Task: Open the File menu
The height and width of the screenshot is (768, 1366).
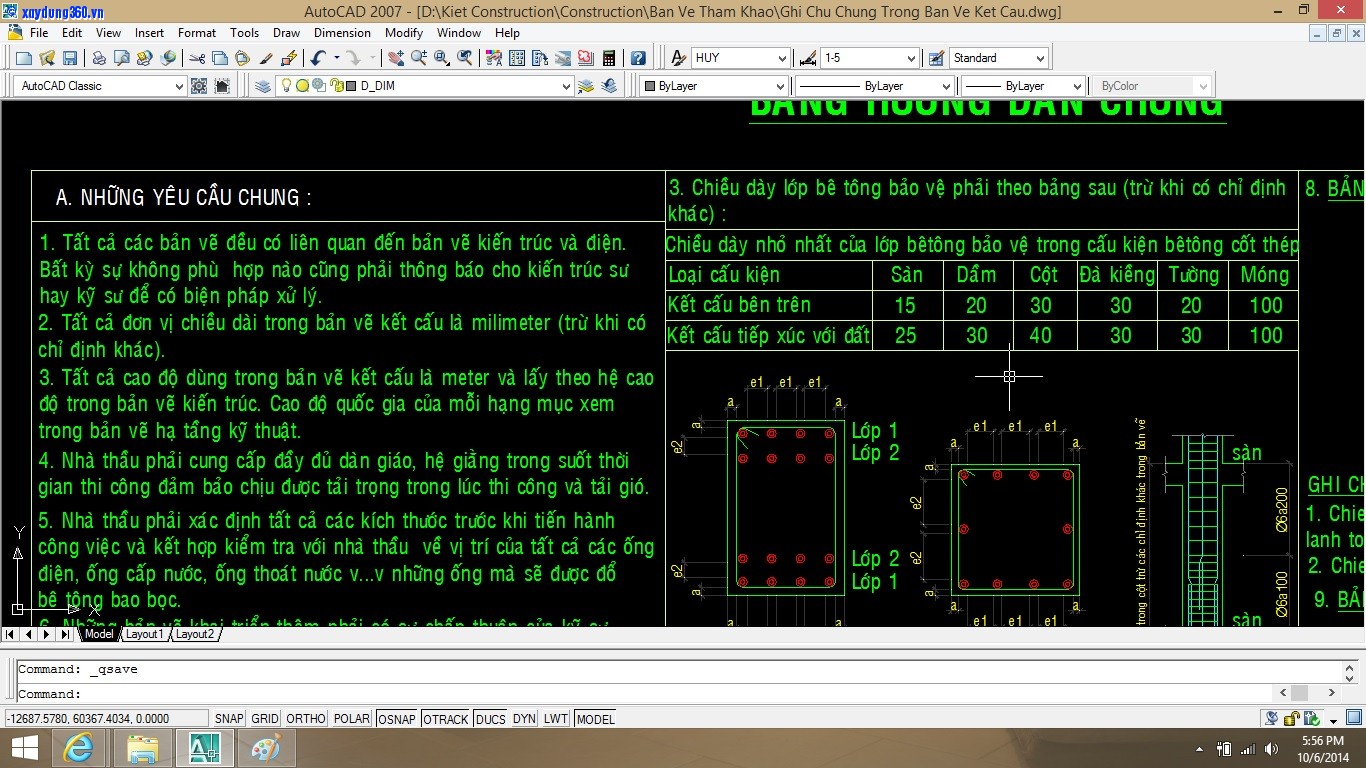Action: tap(39, 33)
